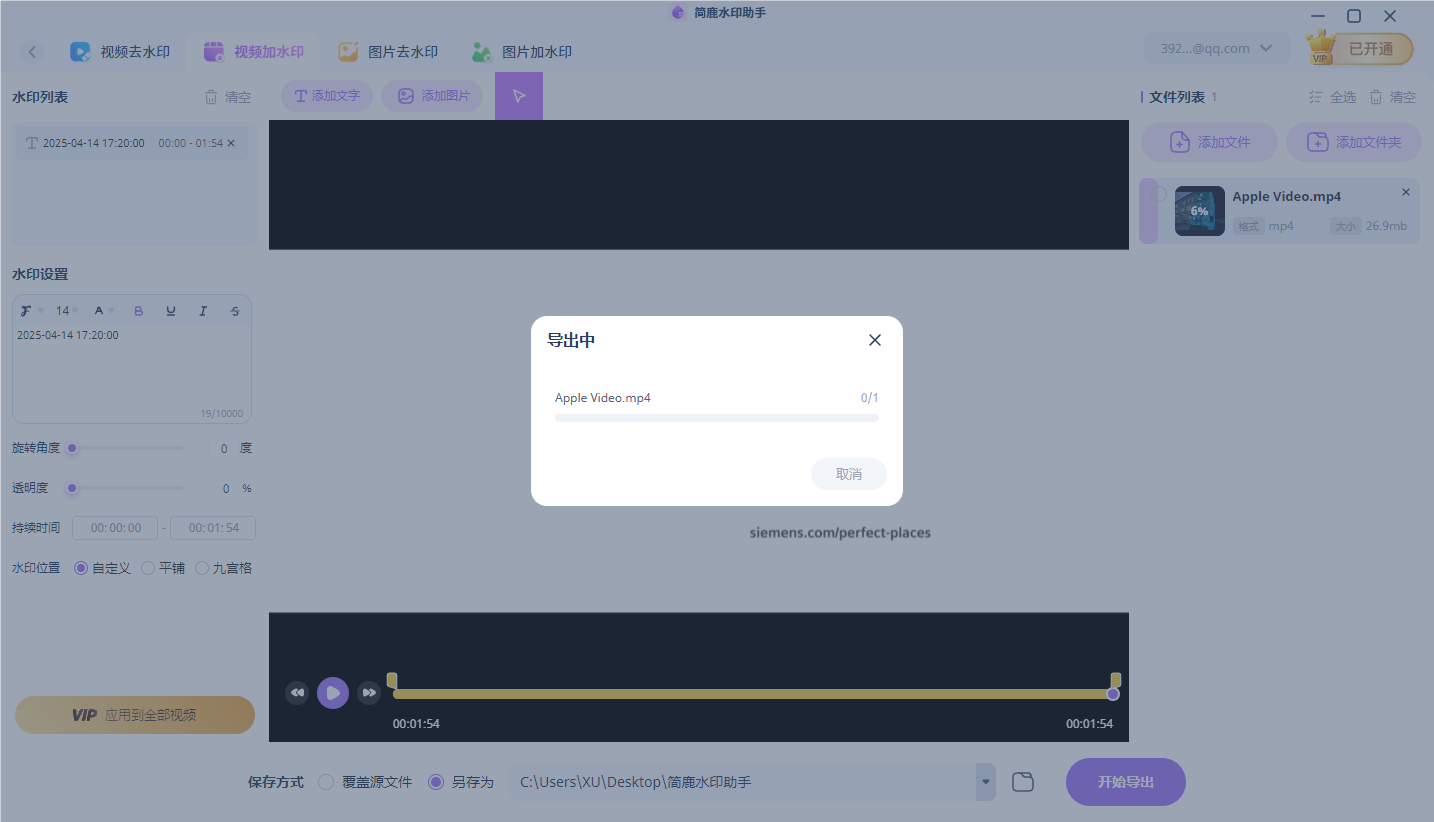Toggle strikethrough formatting
Viewport: 1434px width, 822px height.
pyautogui.click(x=235, y=311)
